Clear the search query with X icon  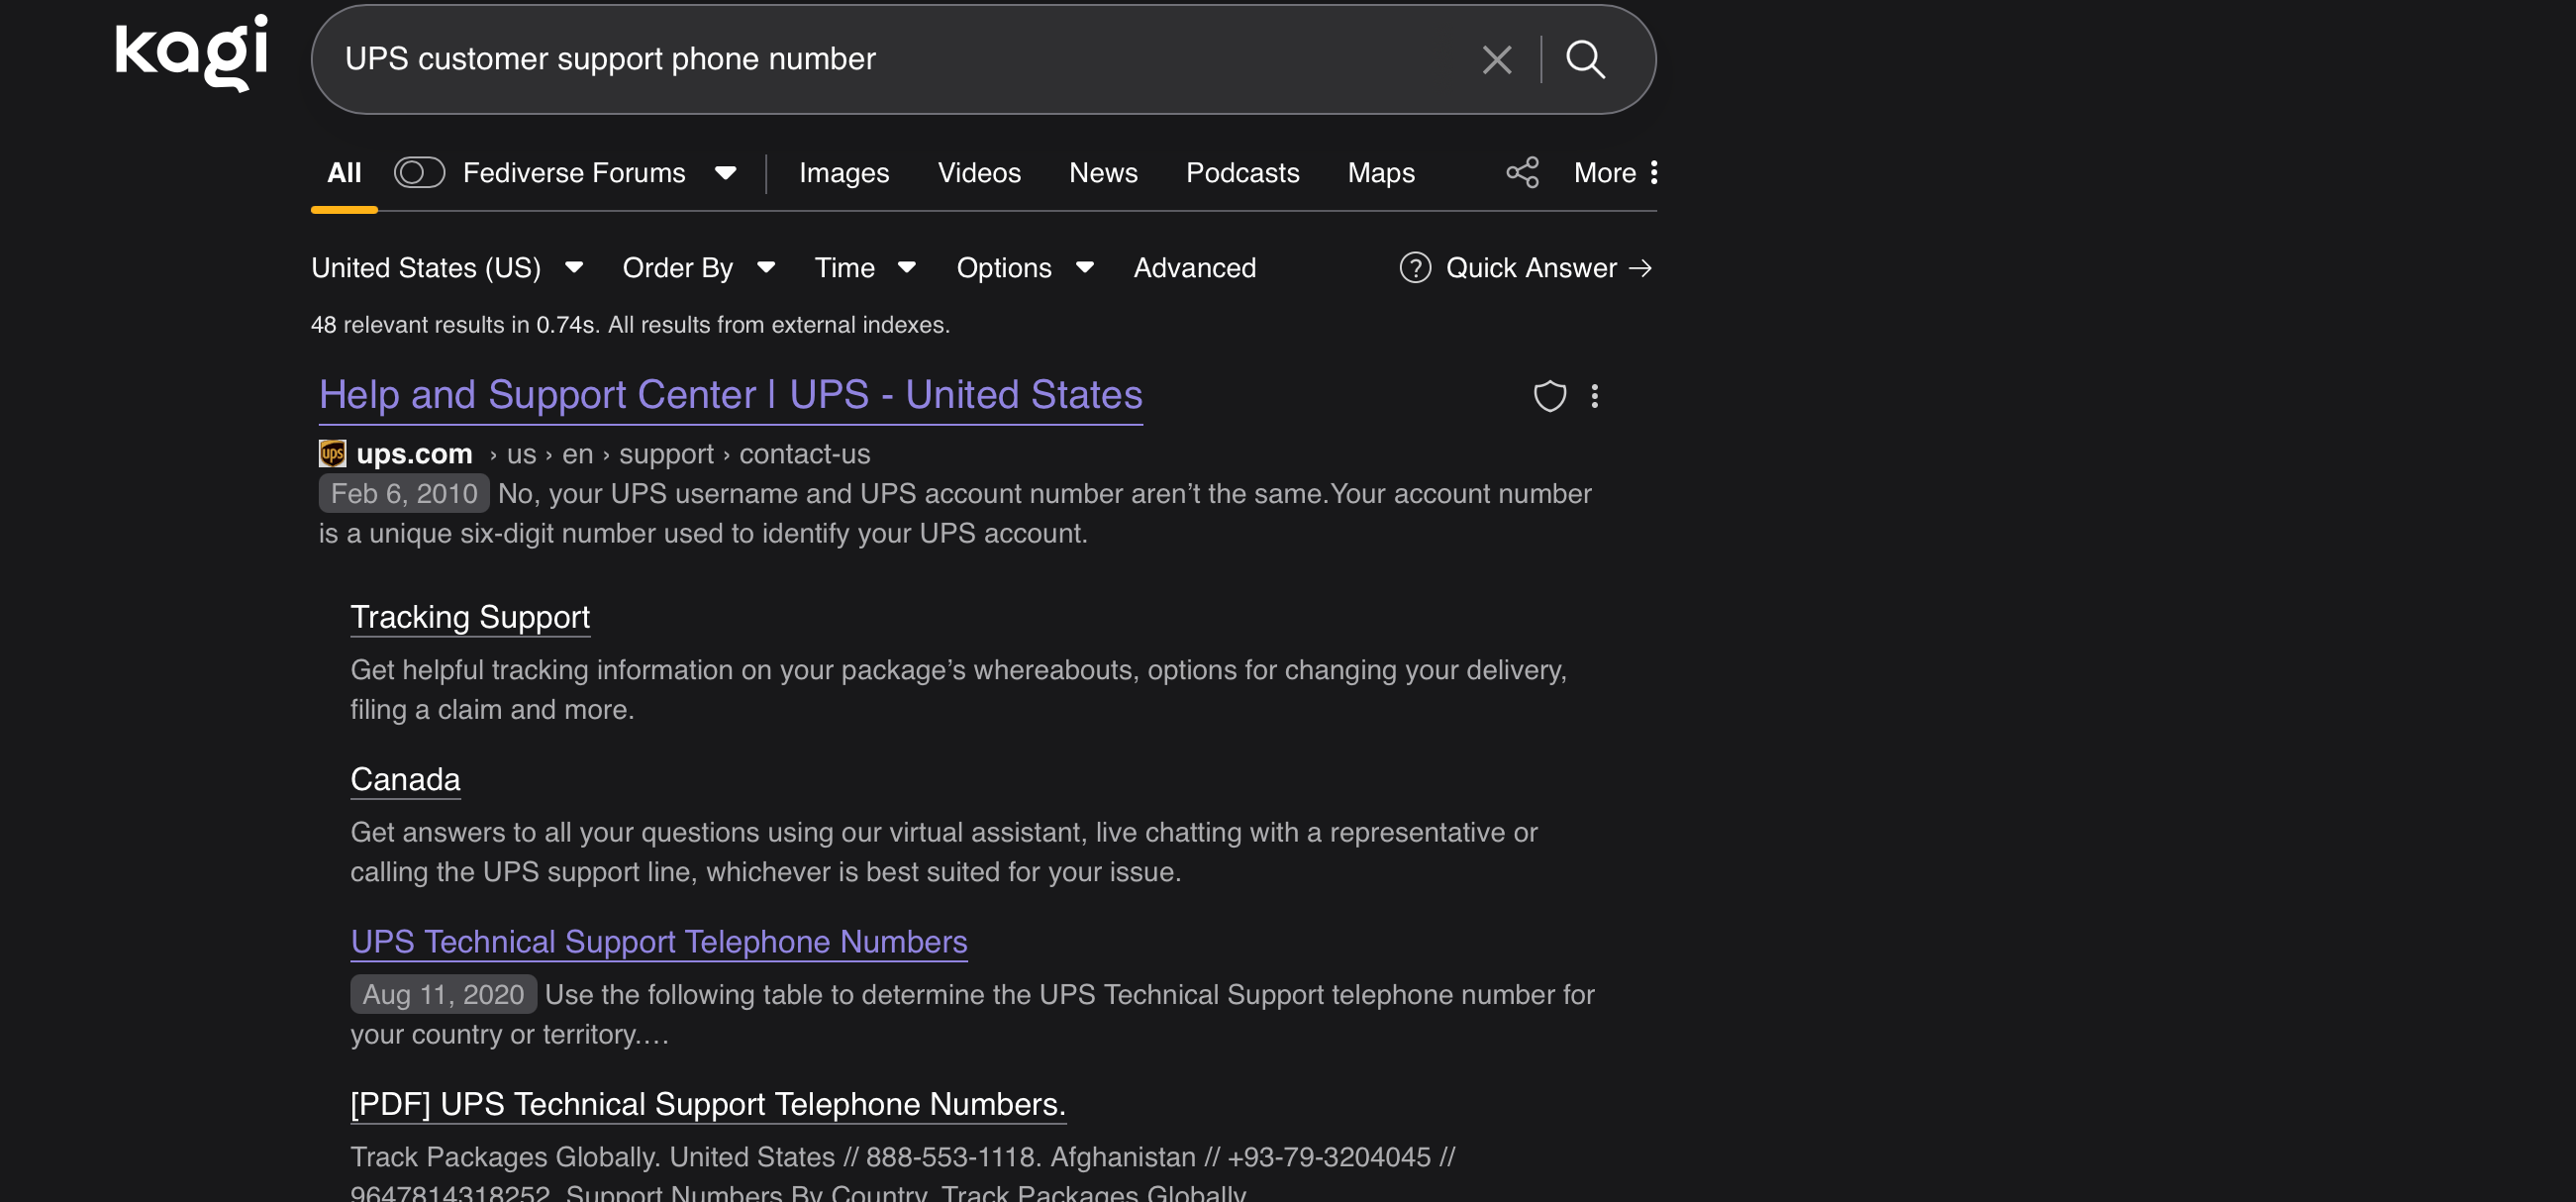tap(1496, 60)
